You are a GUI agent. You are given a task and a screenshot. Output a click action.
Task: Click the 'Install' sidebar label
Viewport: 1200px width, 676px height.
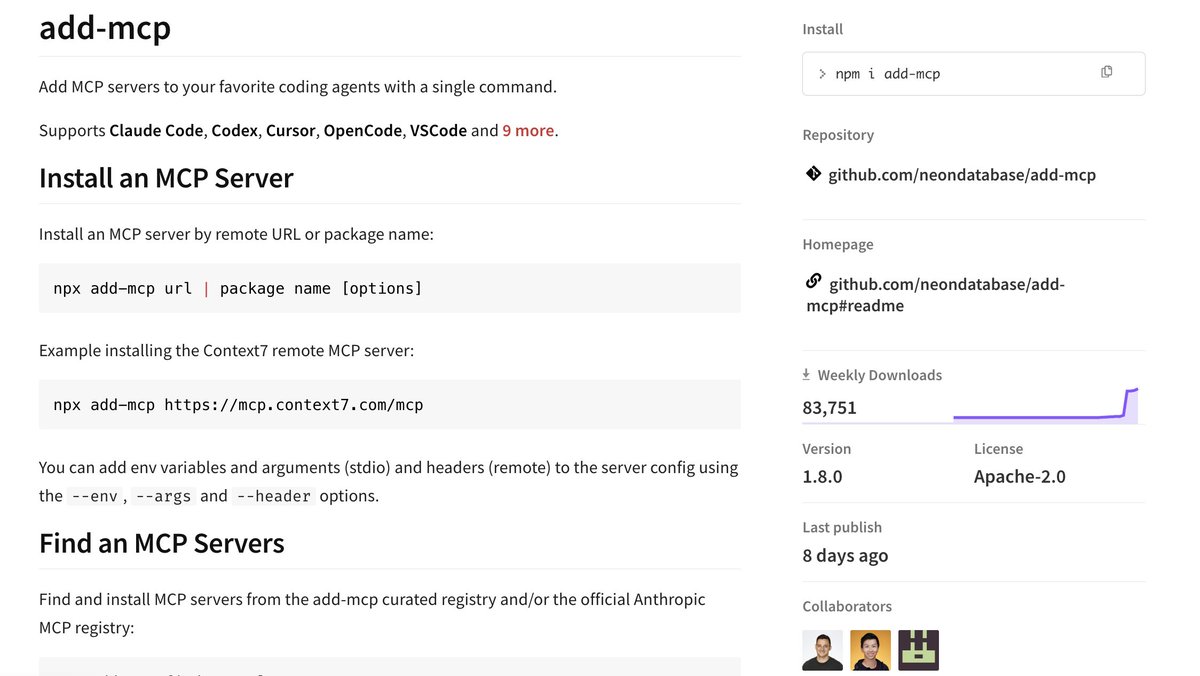pos(823,30)
